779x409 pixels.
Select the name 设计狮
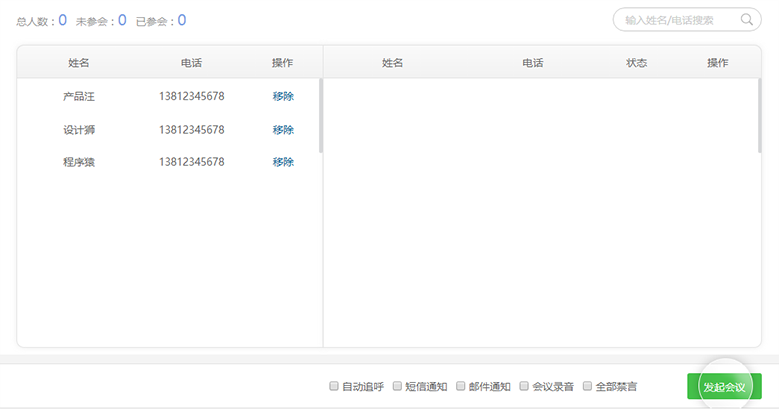[78, 130]
